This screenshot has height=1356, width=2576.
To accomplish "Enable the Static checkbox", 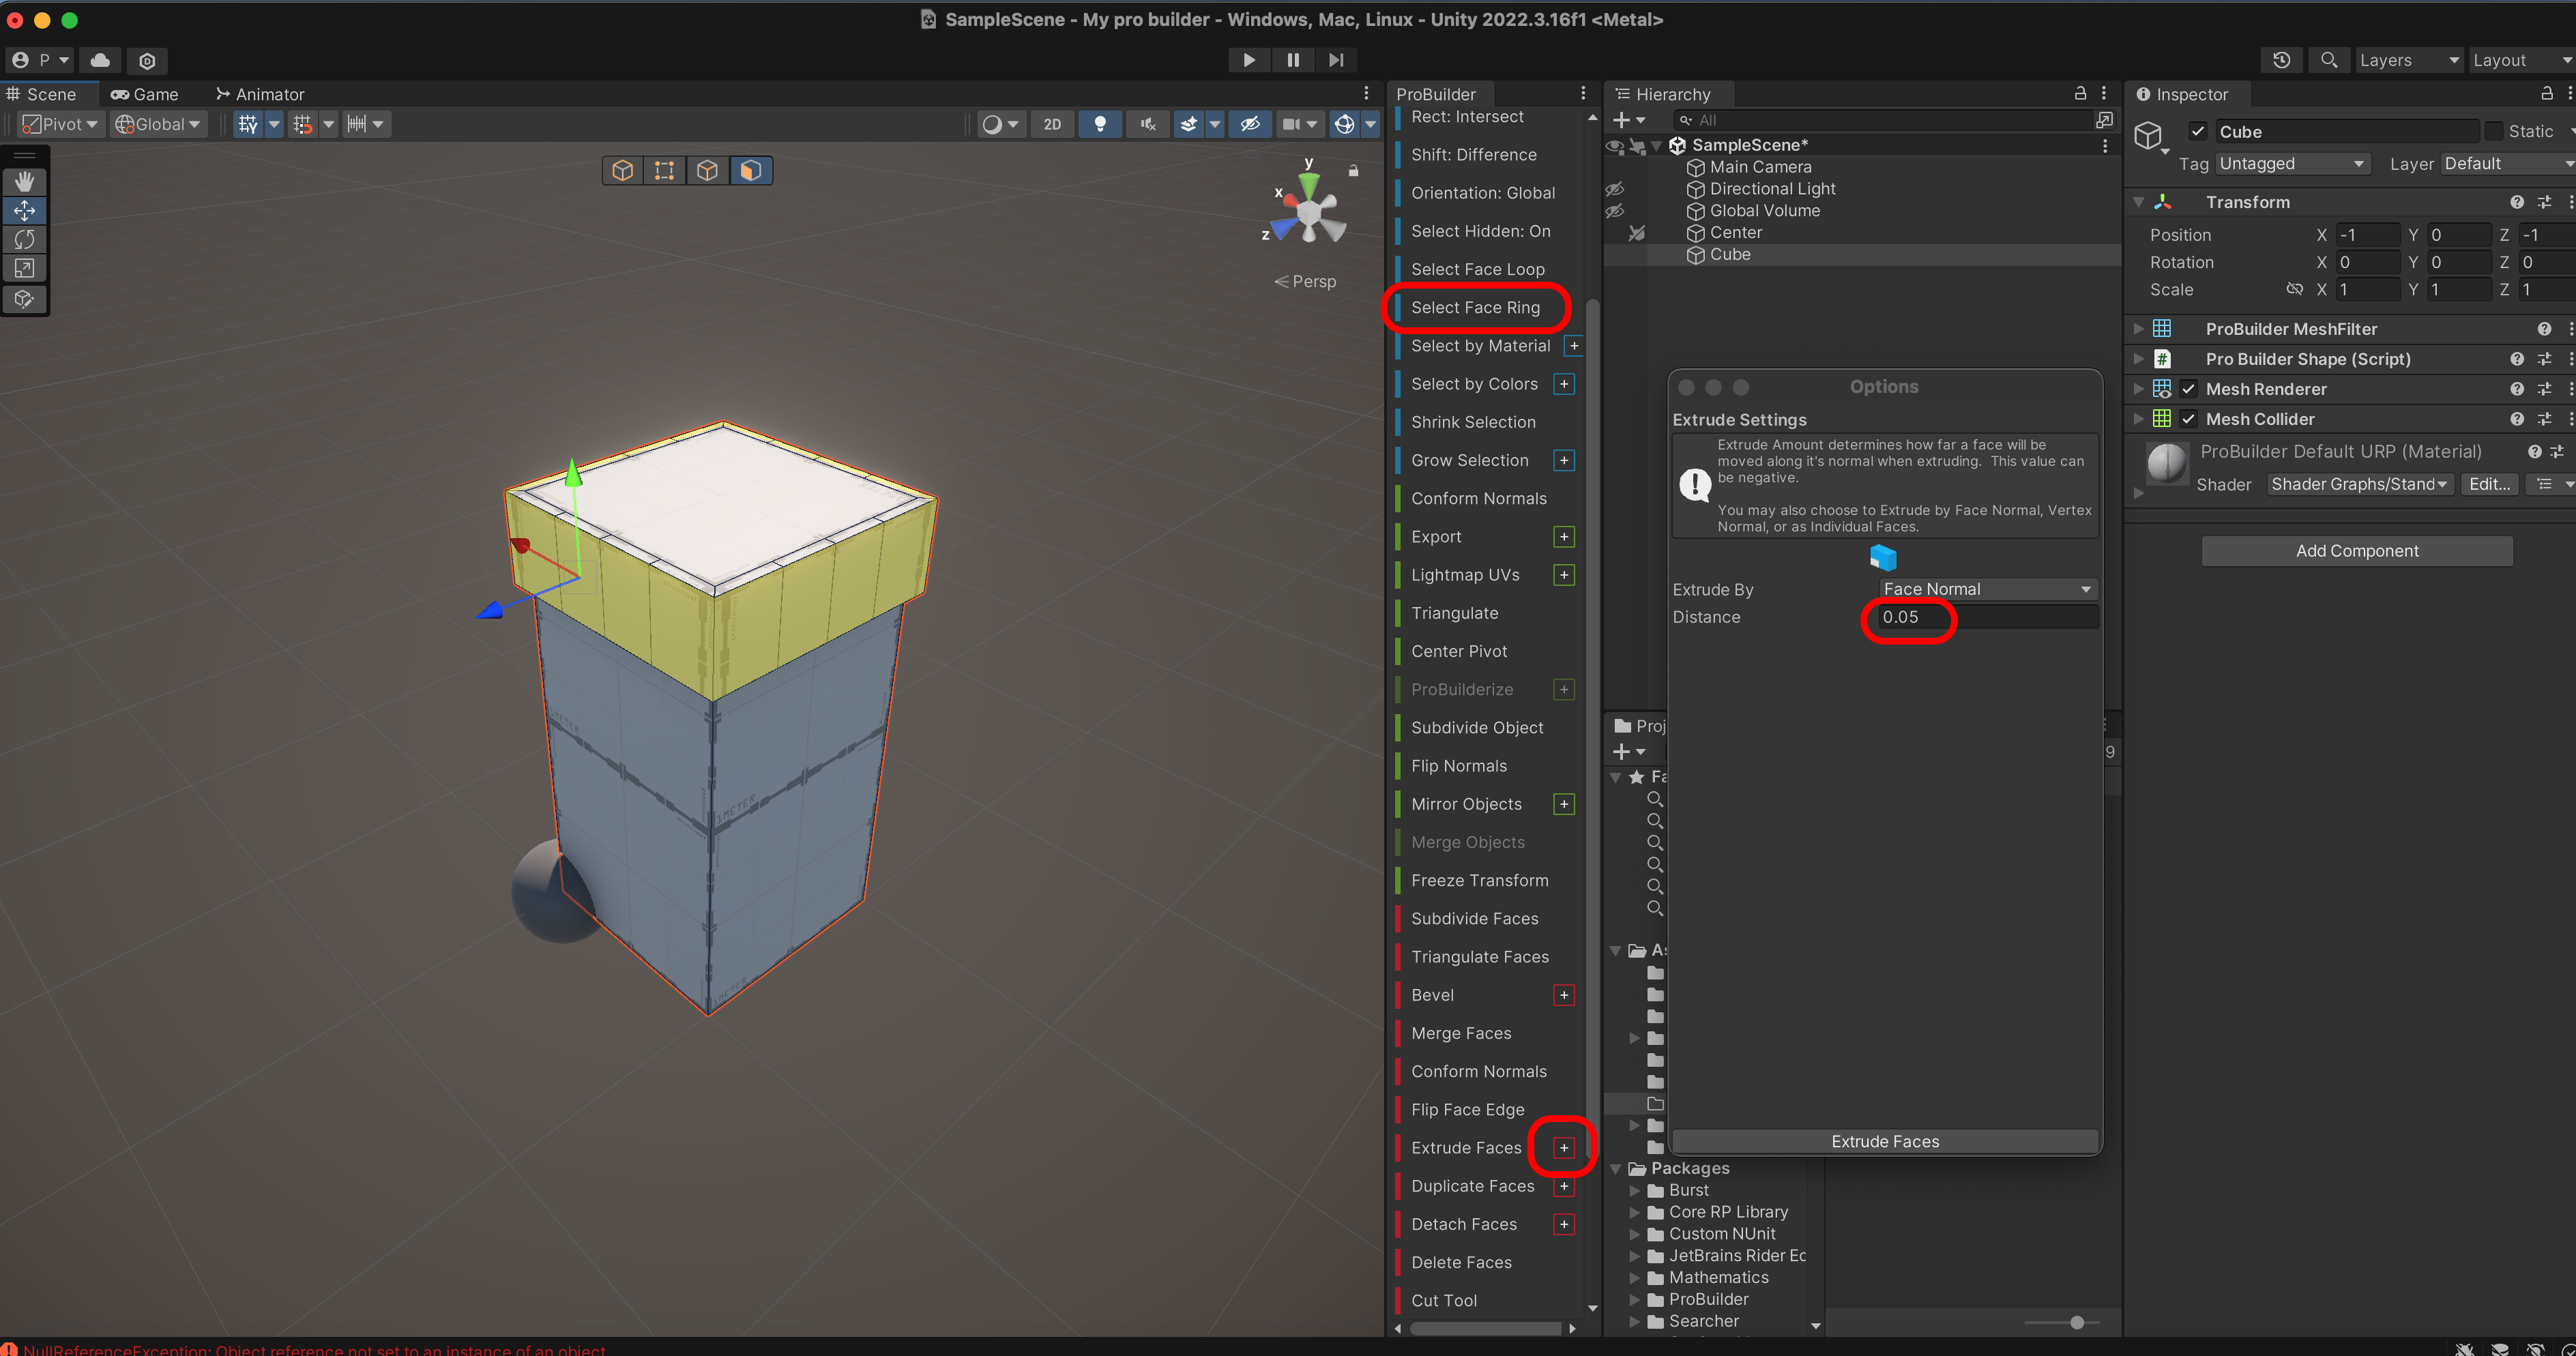I will [x=2493, y=131].
